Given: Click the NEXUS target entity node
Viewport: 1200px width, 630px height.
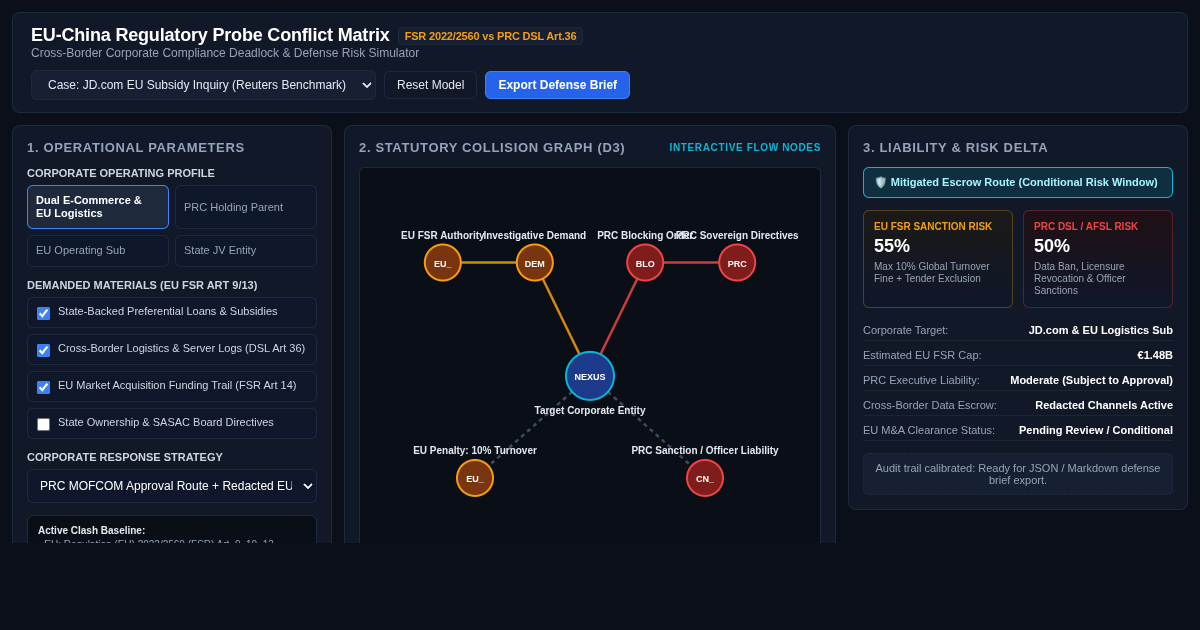Looking at the screenshot, I should click(x=590, y=376).
